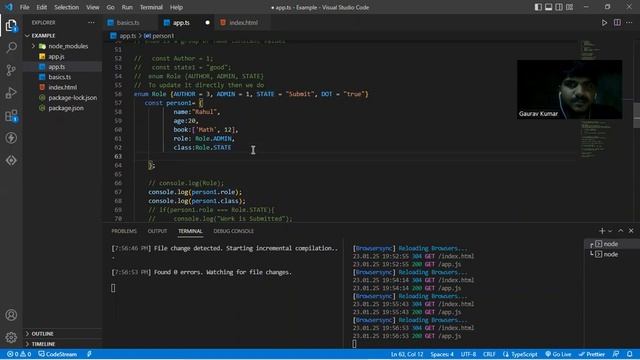Open the Manage gear icon

[x=11, y=337]
